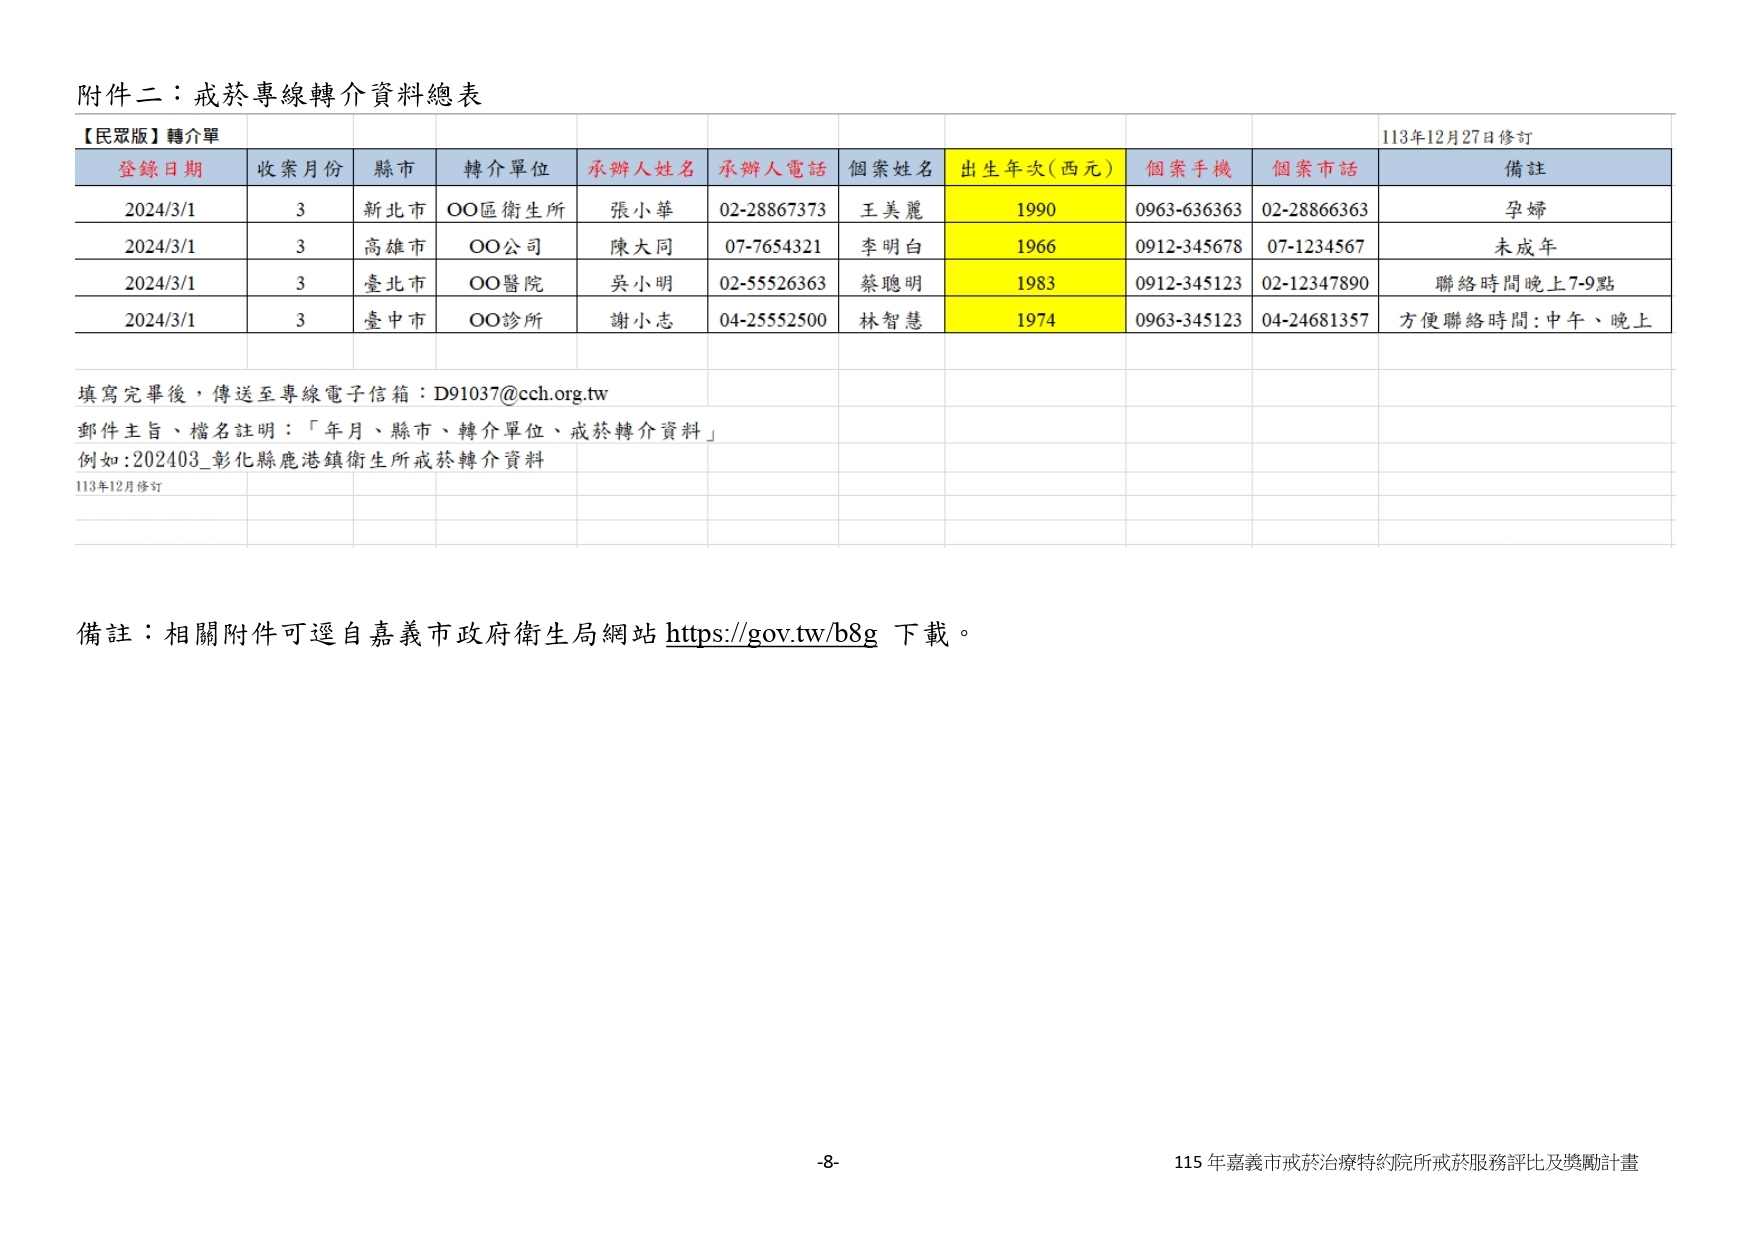The height and width of the screenshot is (1241, 1755).
Task: Click the 附件二 document title heading
Action: point(279,95)
